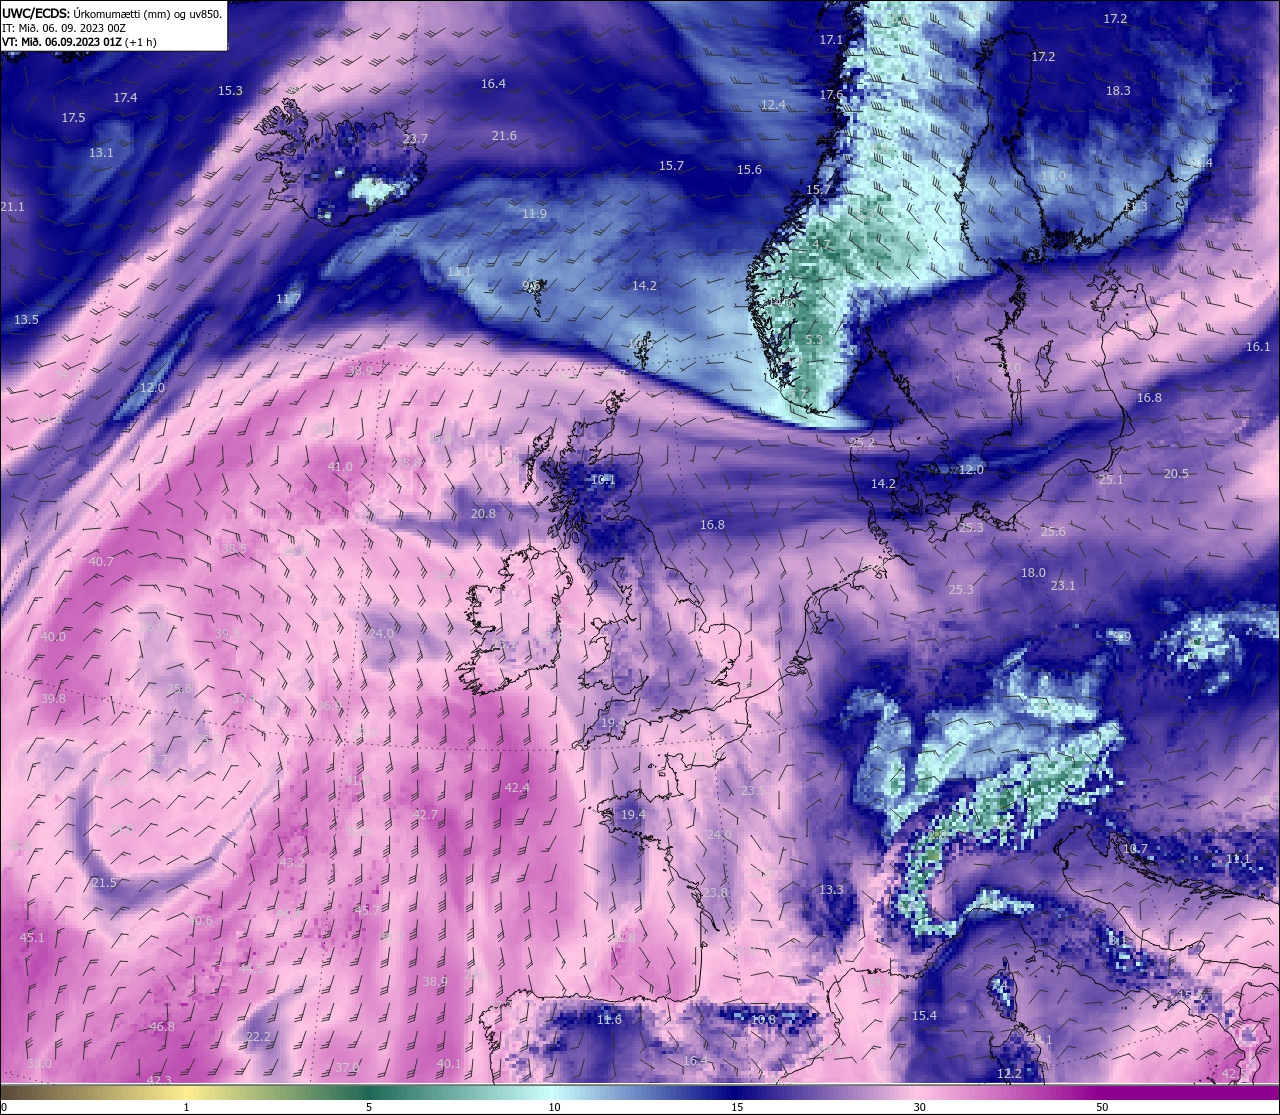Select the 12.2 value label
1280x1115 pixels.
pos(1009,1074)
